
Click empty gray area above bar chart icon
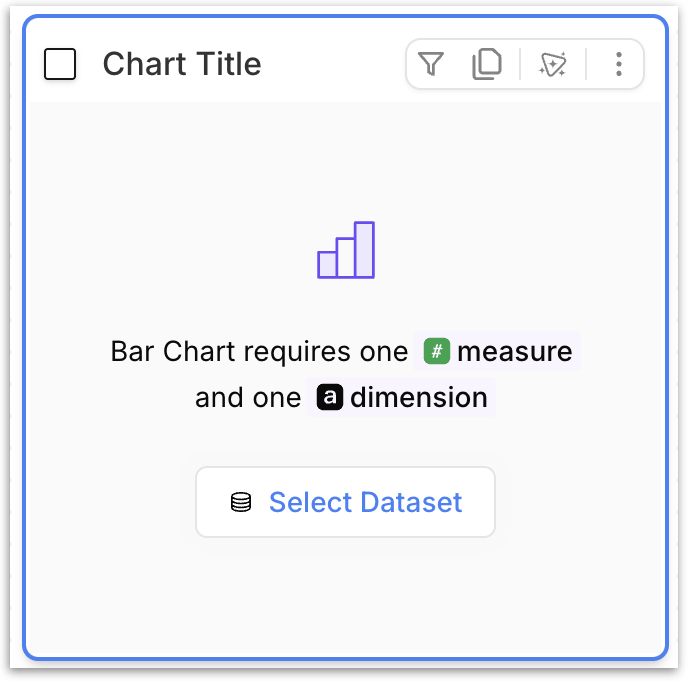click(x=345, y=160)
